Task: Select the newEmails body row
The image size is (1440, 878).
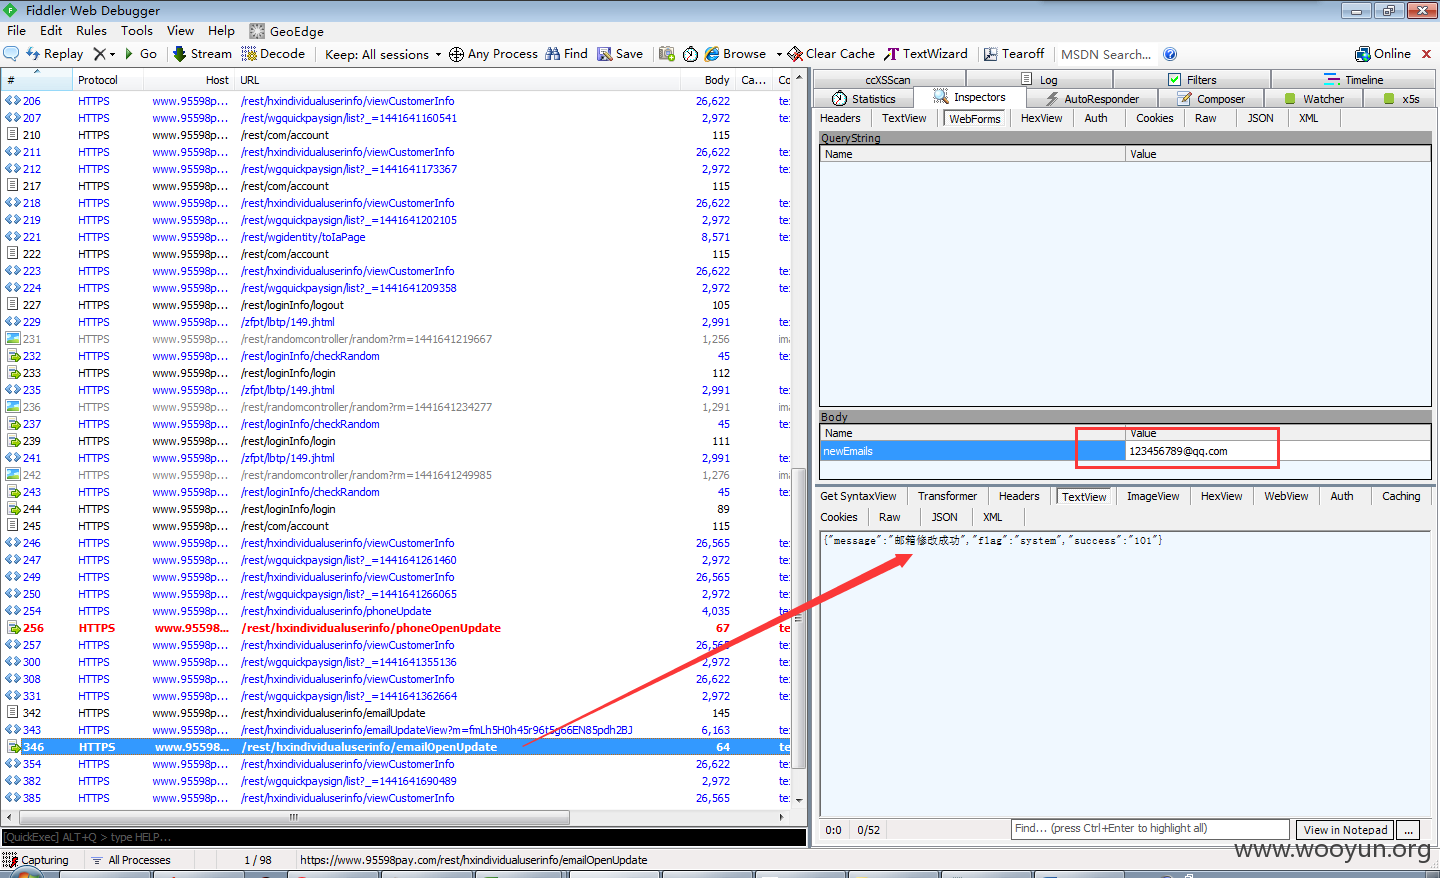Action: pos(1125,451)
